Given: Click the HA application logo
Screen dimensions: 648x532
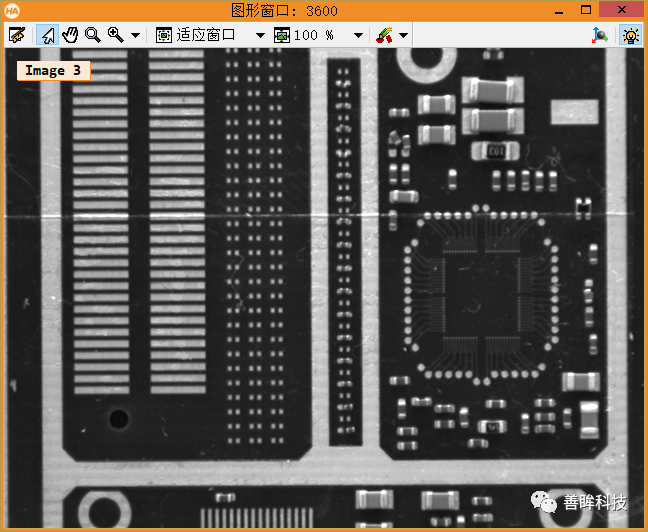Looking at the screenshot, I should tap(12, 11).
